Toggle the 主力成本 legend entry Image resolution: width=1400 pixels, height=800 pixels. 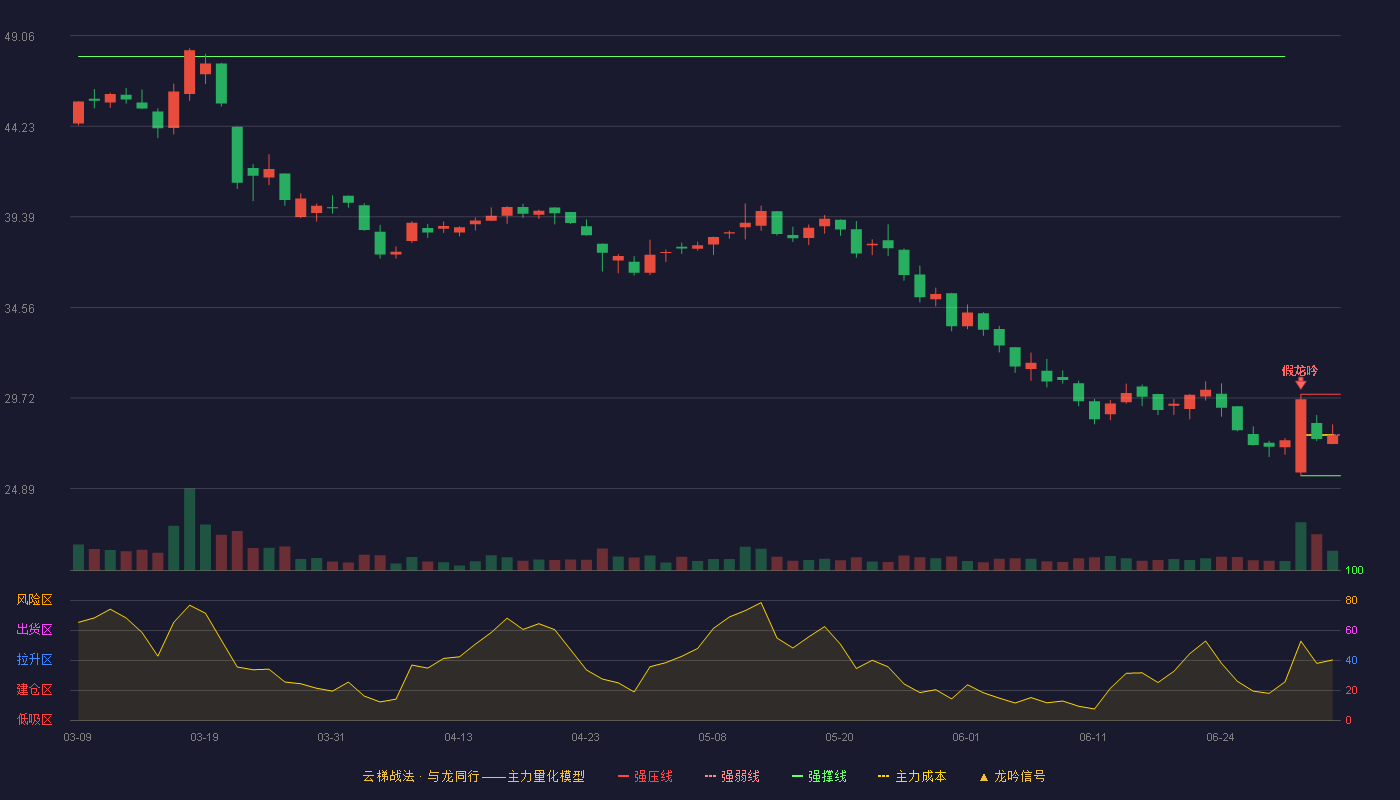[x=912, y=776]
